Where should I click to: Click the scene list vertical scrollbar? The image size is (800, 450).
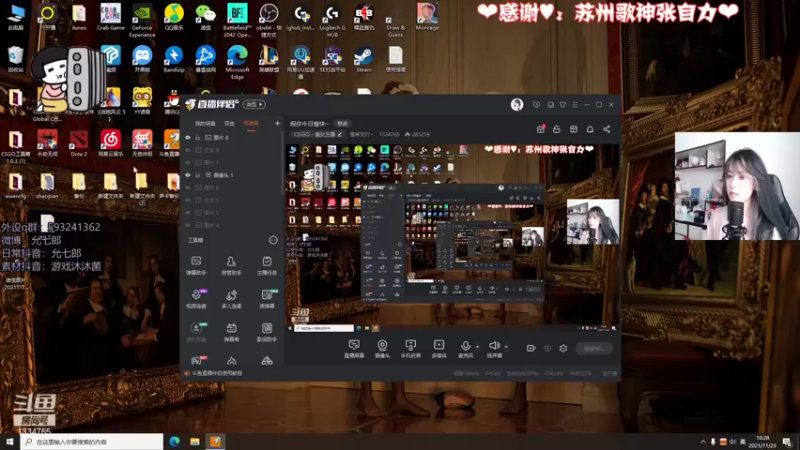[282, 163]
